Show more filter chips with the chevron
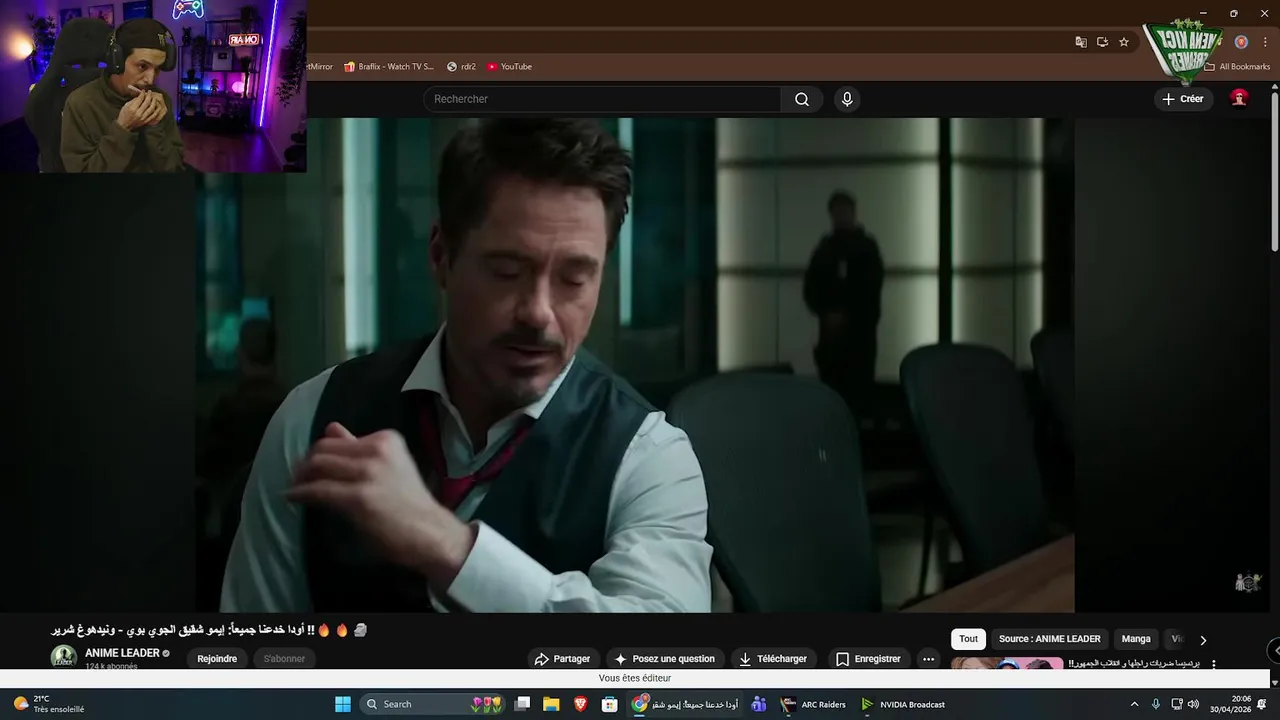 1203,640
